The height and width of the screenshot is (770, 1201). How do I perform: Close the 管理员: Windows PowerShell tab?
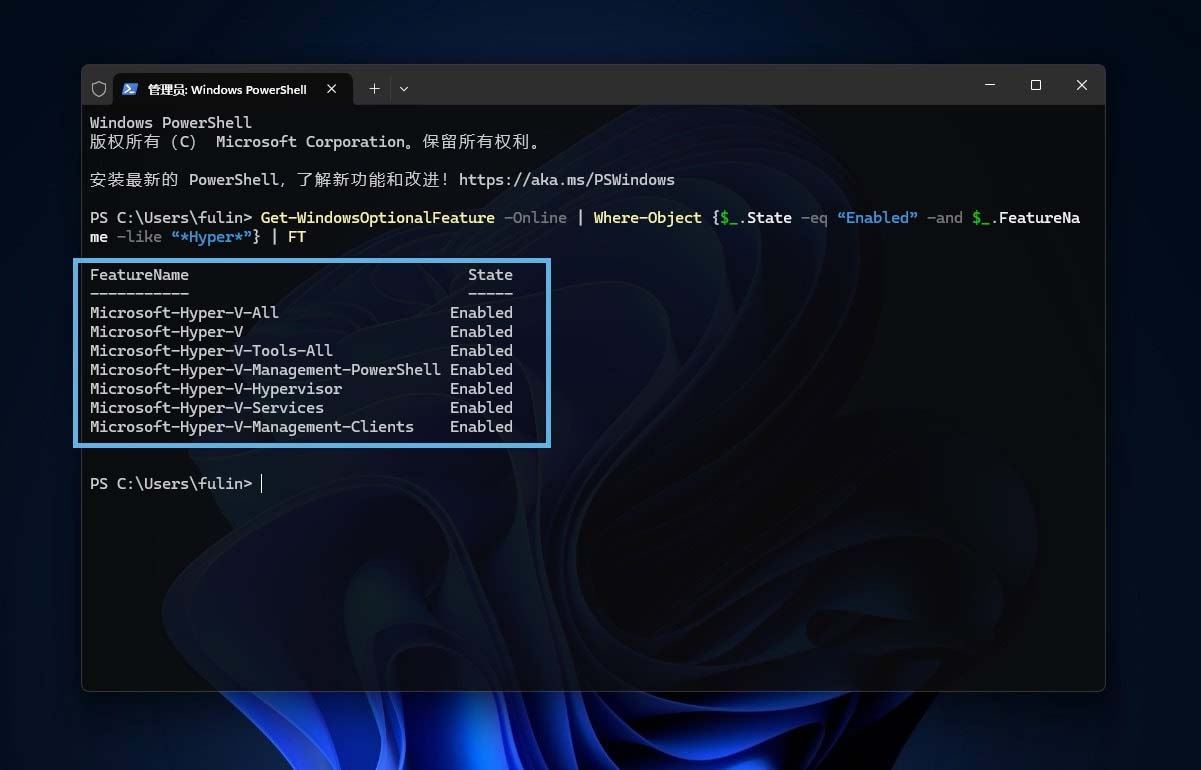[331, 88]
